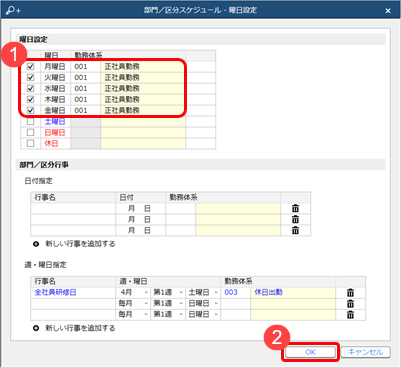Enable the 土曜日 checkbox
This screenshot has width=401, height=368.
tap(30, 121)
